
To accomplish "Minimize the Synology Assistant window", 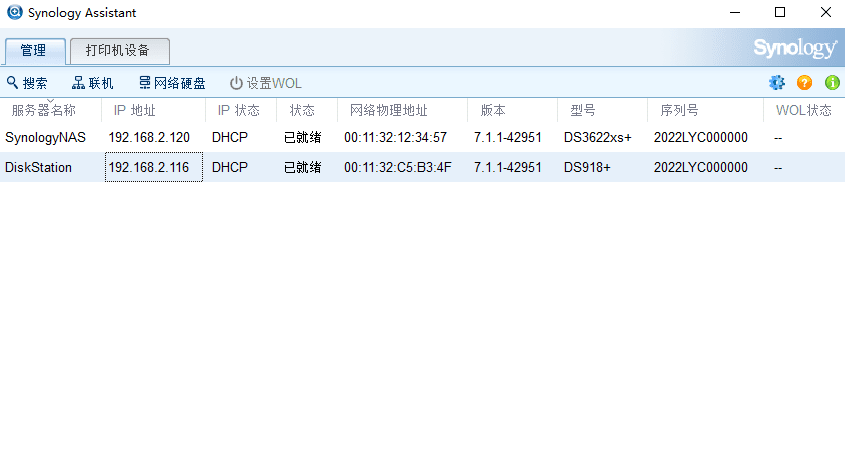I will (x=735, y=12).
